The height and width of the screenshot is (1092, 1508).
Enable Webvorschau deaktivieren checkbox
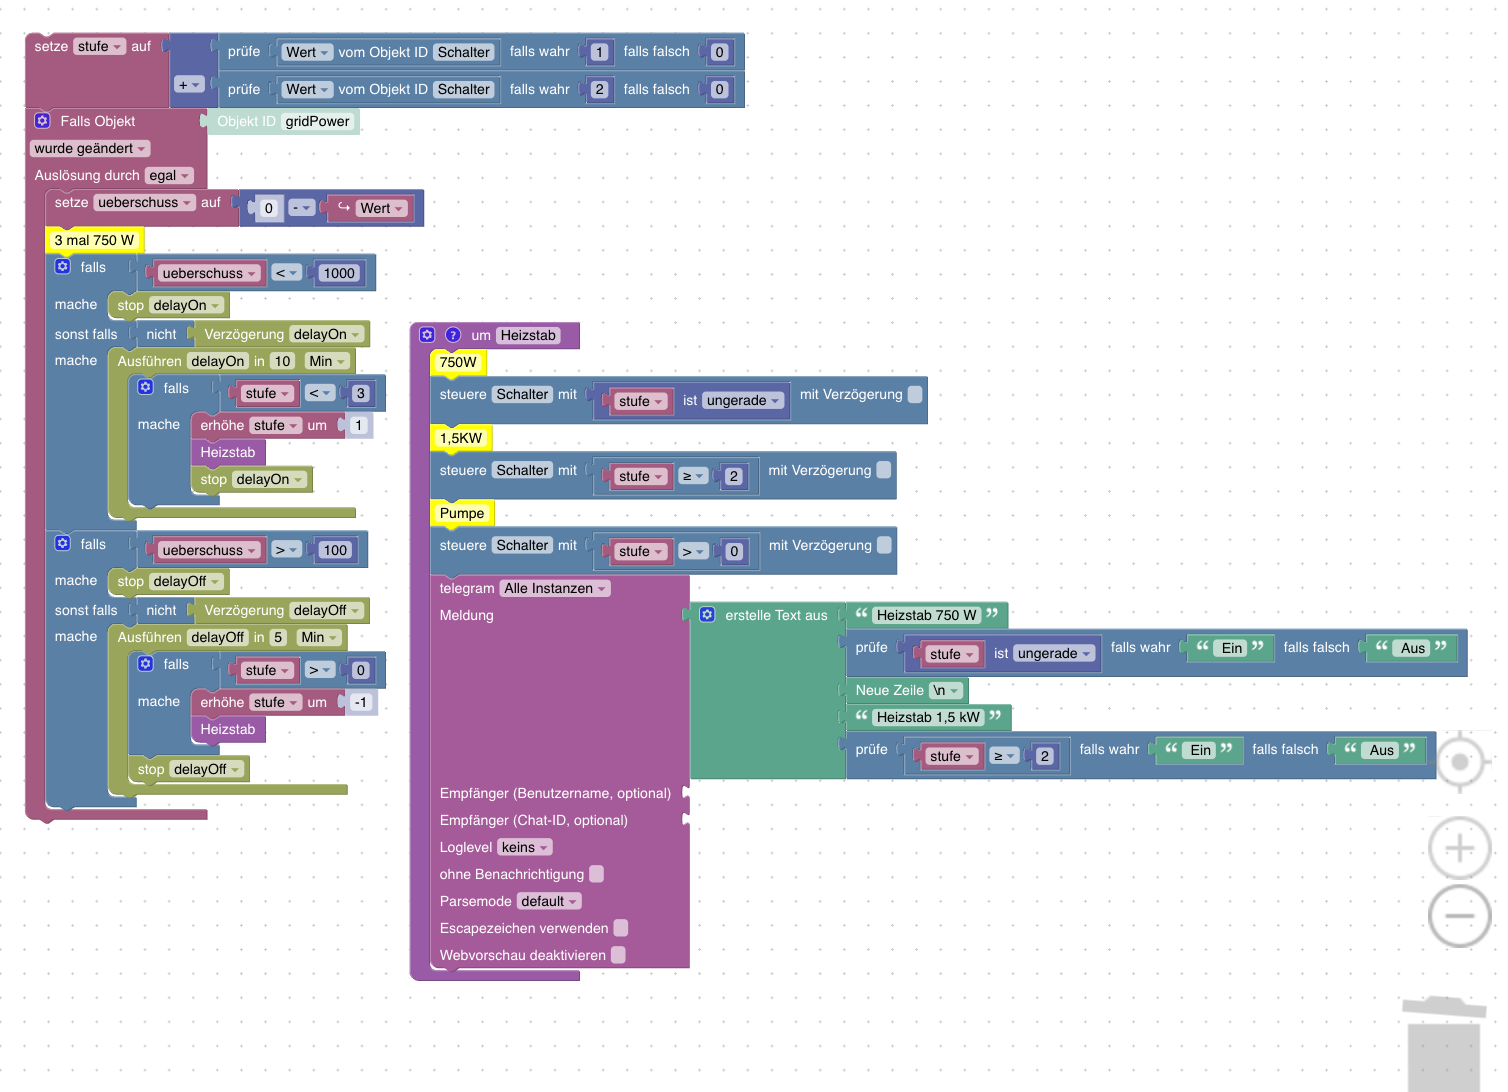pos(619,955)
